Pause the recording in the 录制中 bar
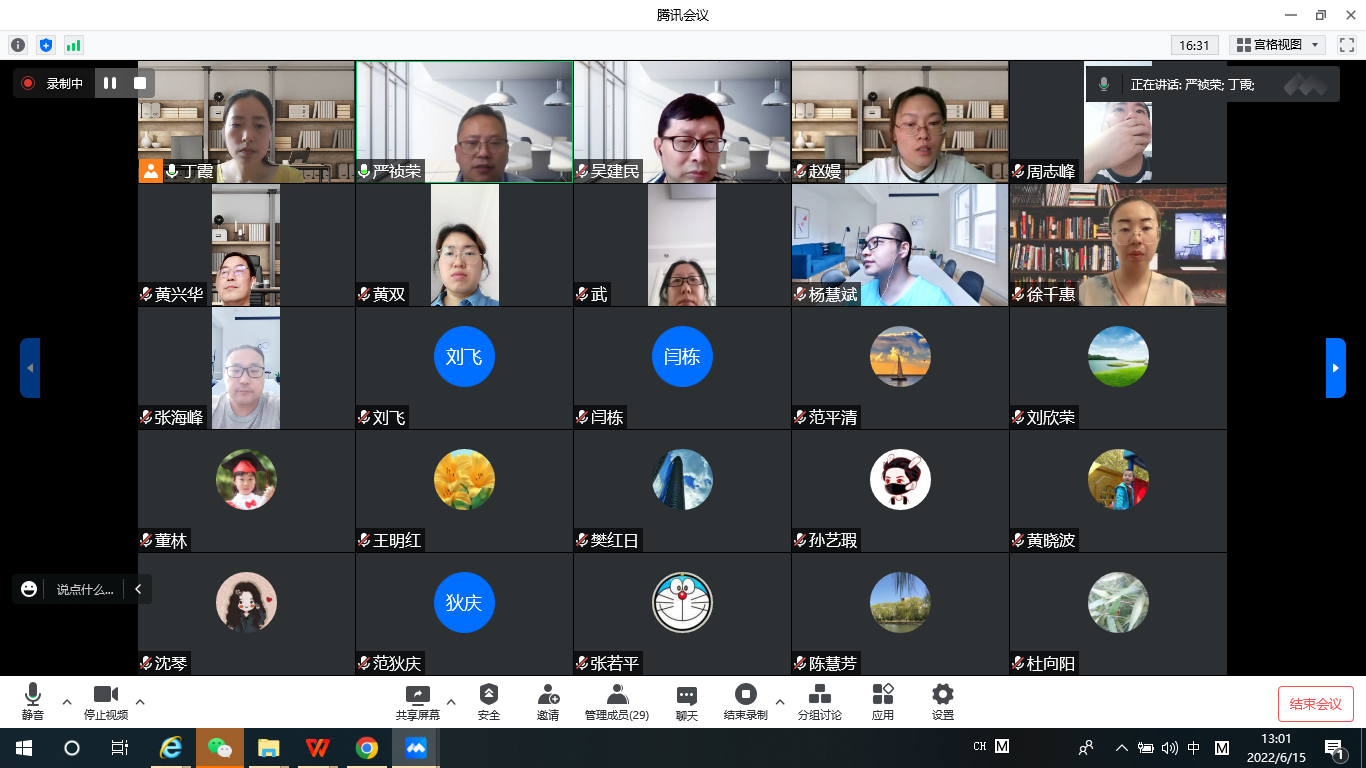 [x=110, y=83]
